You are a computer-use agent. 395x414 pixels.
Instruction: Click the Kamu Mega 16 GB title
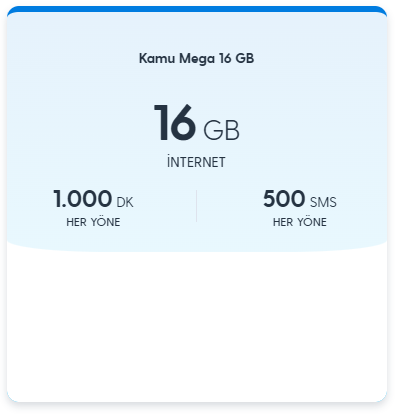196,59
